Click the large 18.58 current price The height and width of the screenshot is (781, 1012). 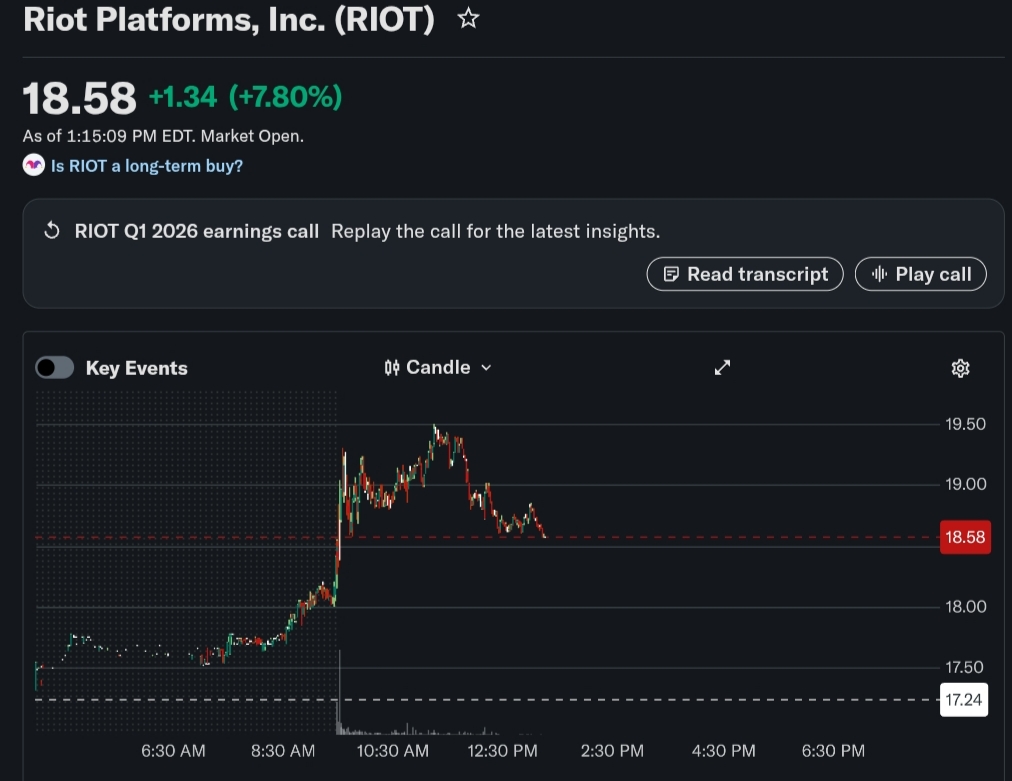[x=79, y=98]
